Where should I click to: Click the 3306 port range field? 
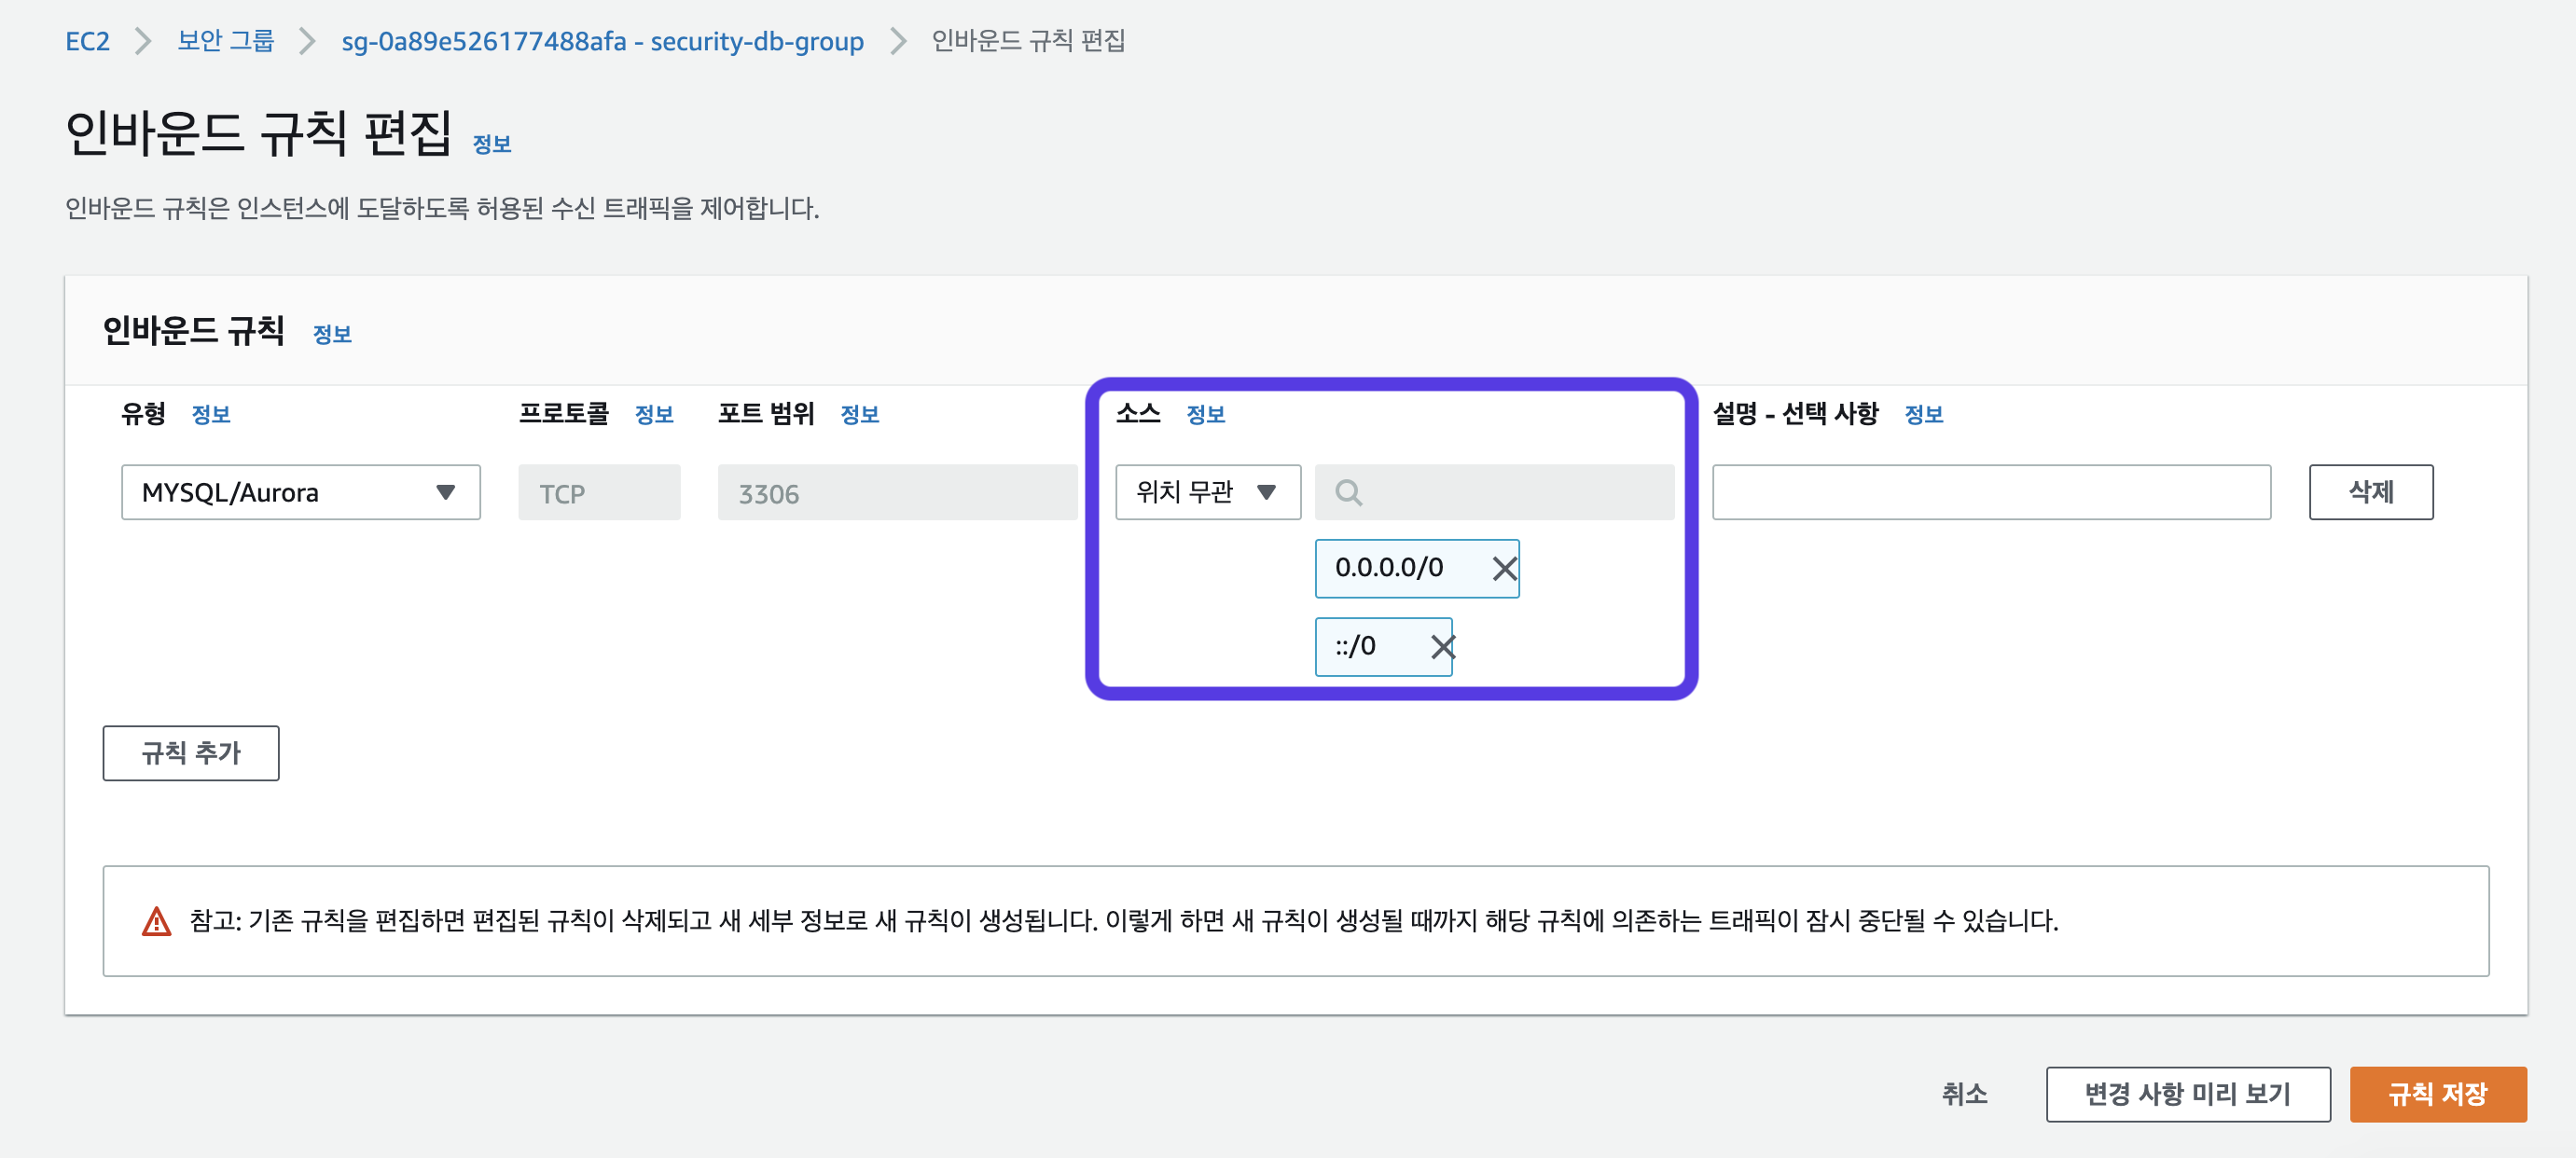897,492
